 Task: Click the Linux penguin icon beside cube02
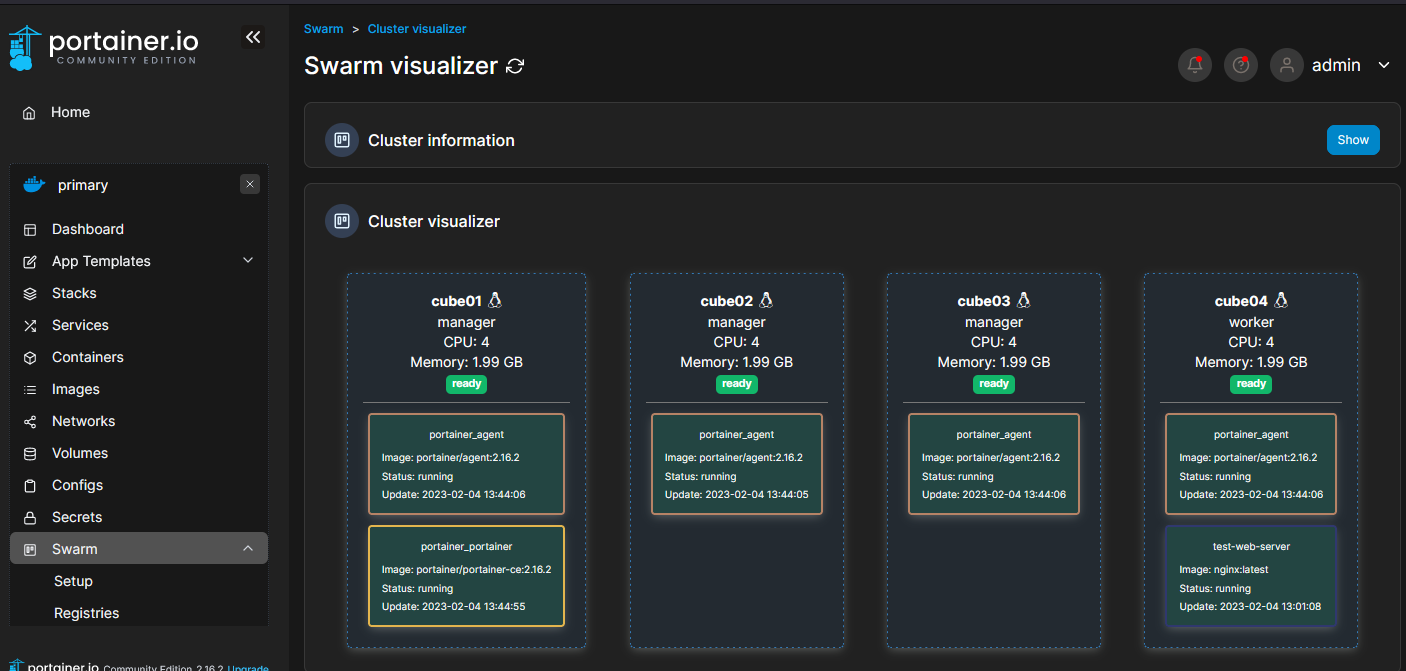(767, 300)
